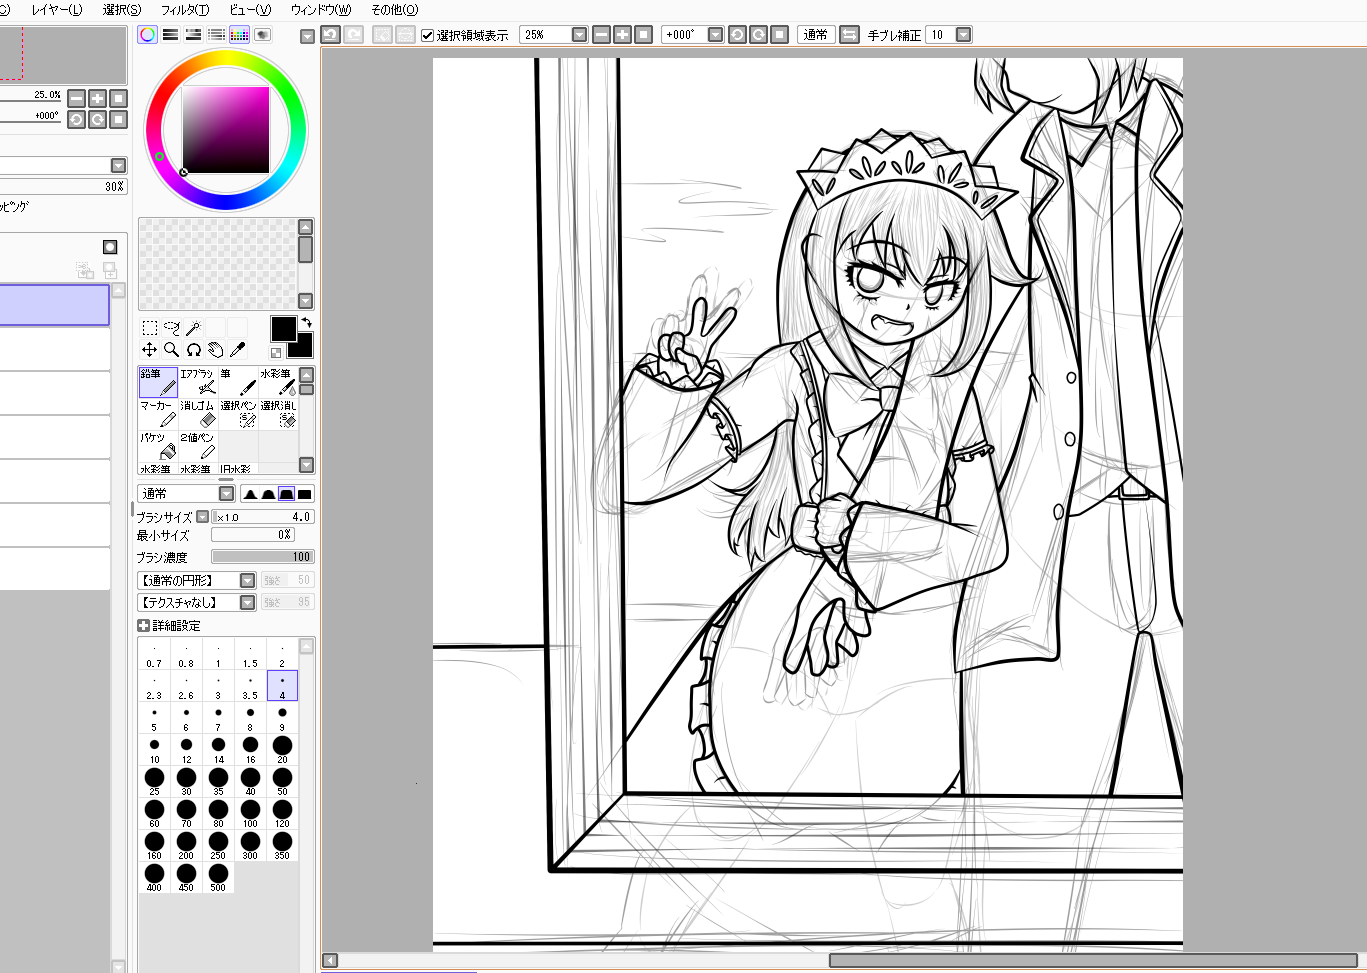Click the foreground black color swatch
1367x973 pixels.
[283, 328]
